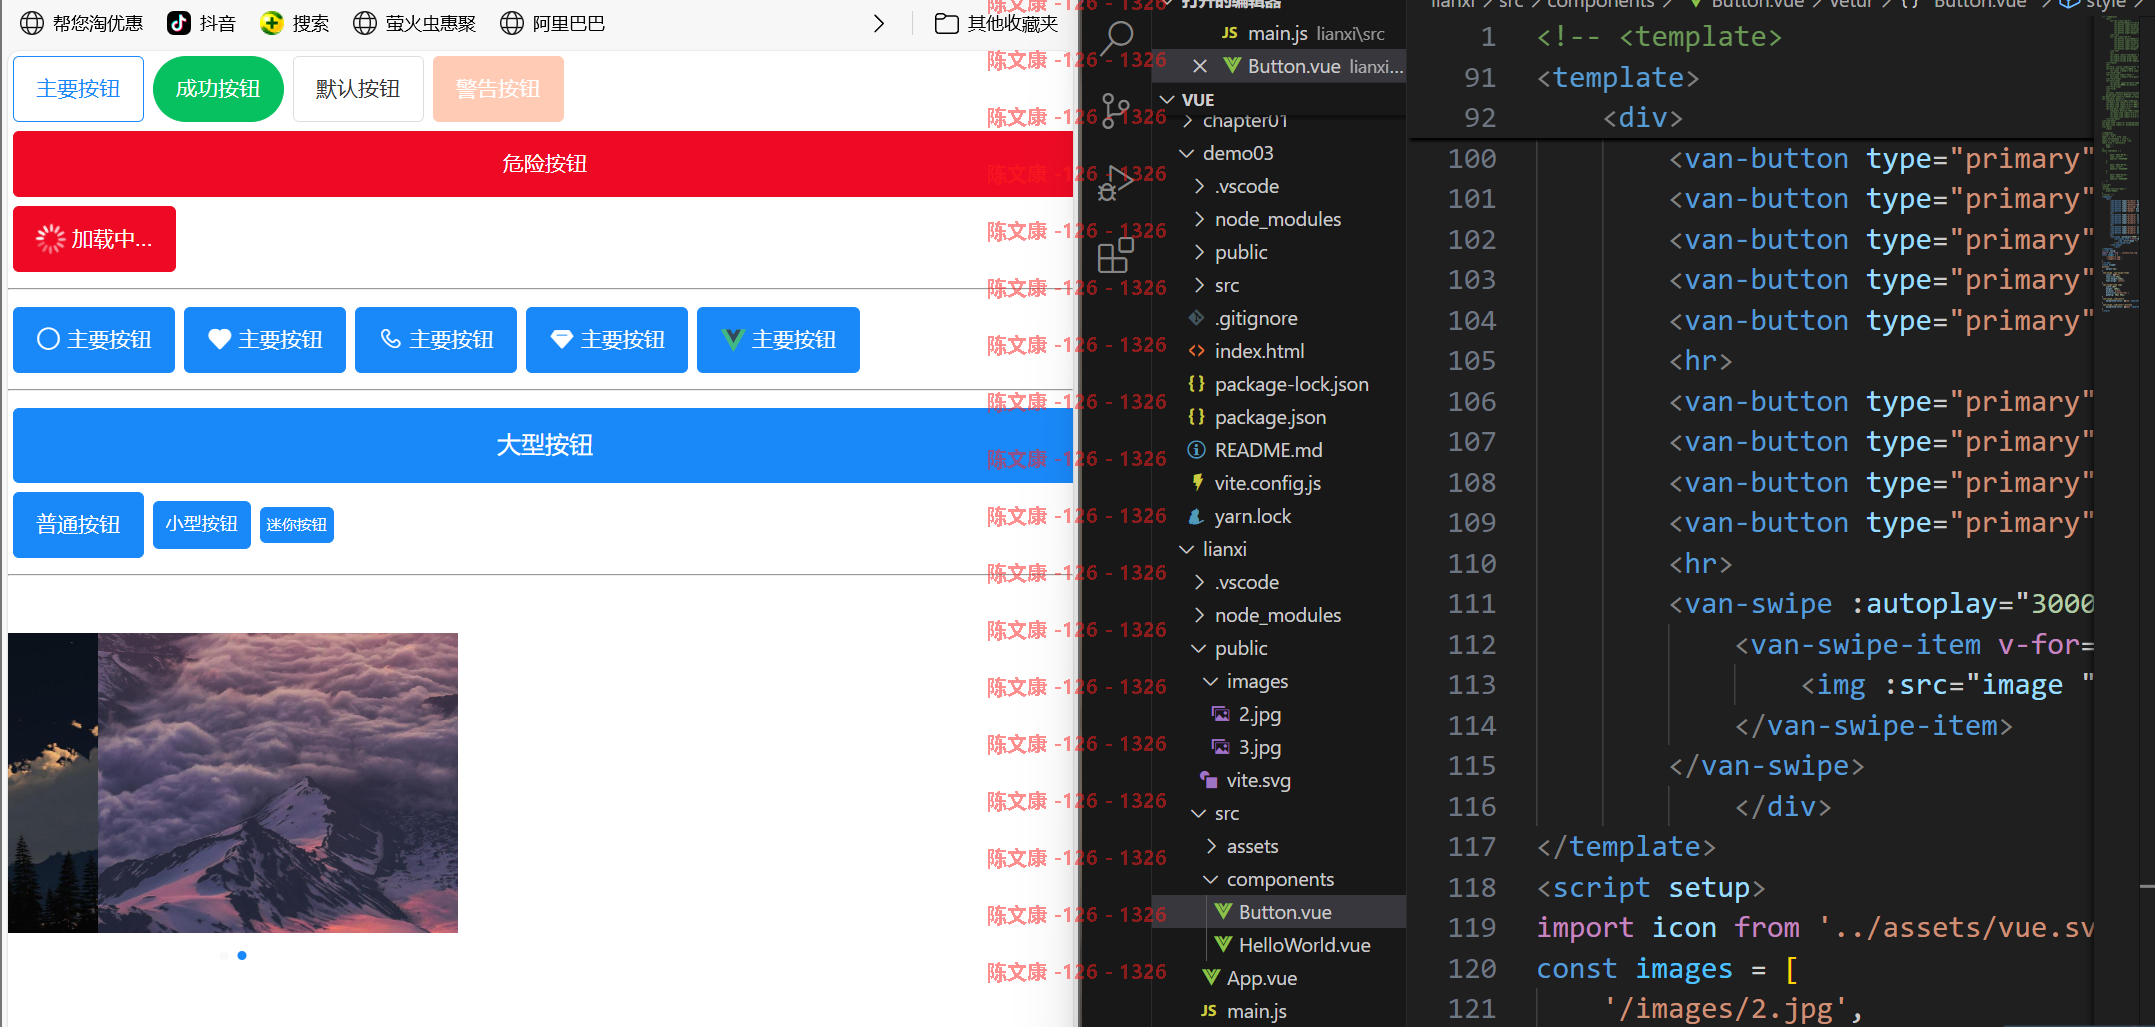Click the 主要按钮 with diamond icon

point(607,340)
